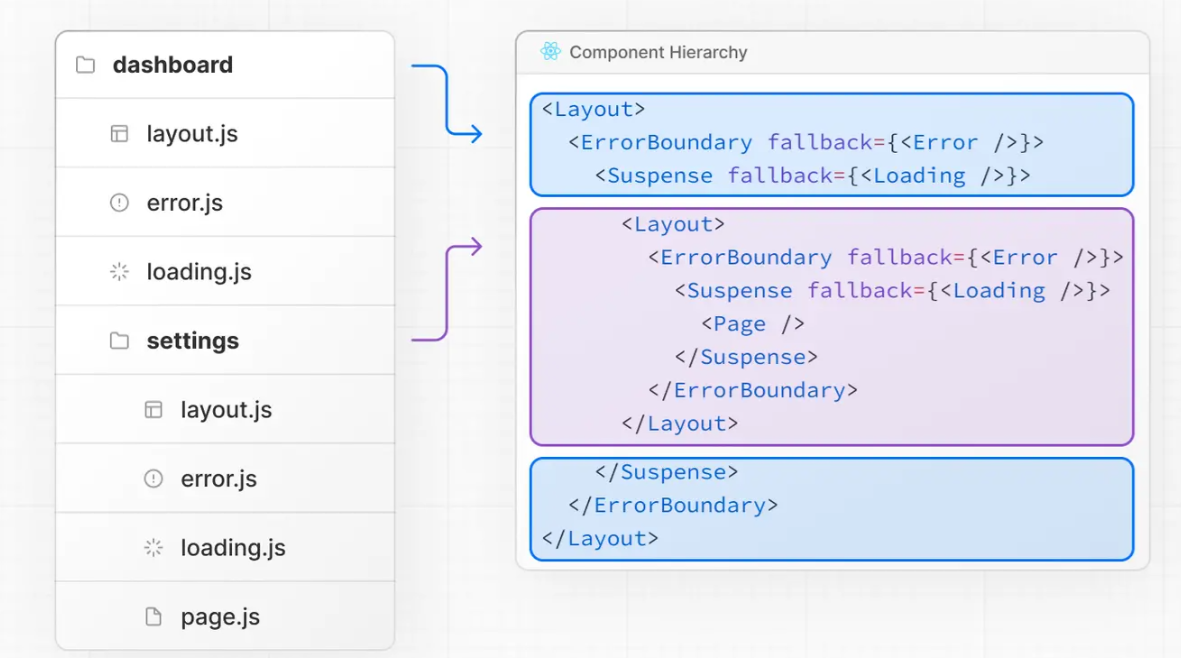Screen dimensions: 1181x658
Task: Click the React logo in Component Hierarchy header
Action: [x=550, y=52]
